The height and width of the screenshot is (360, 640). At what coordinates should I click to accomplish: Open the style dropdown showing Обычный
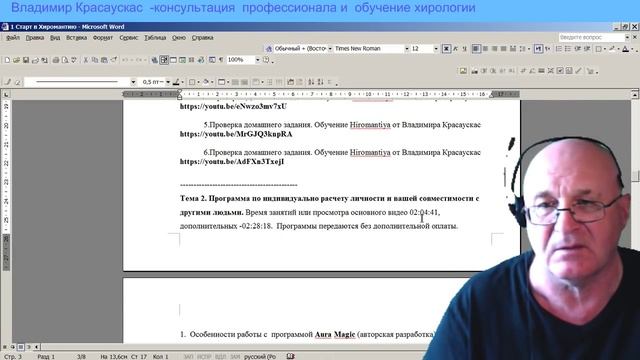tap(330, 49)
